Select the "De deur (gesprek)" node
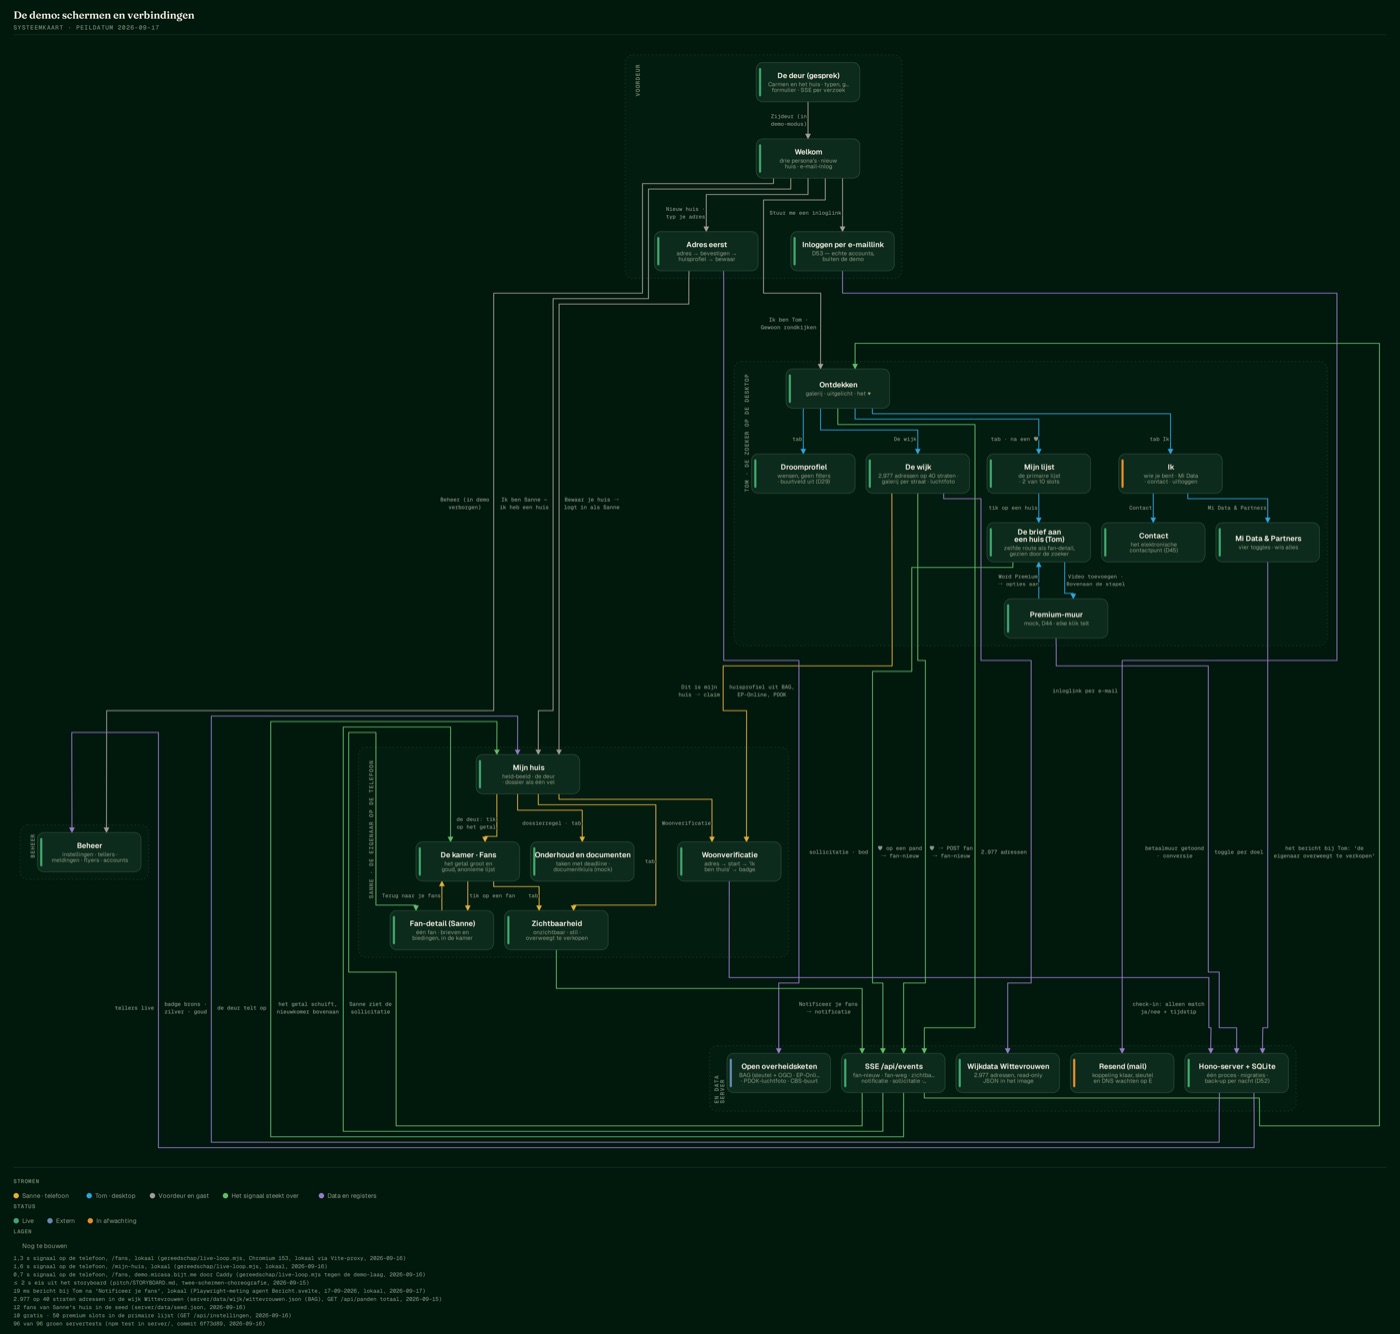This screenshot has width=1400, height=1334. point(808,82)
